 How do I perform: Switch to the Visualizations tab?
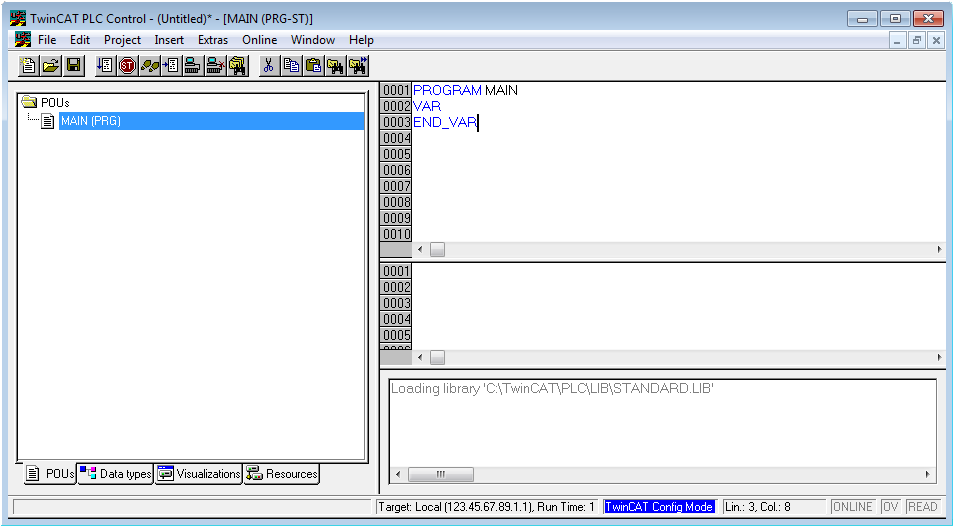tap(199, 474)
